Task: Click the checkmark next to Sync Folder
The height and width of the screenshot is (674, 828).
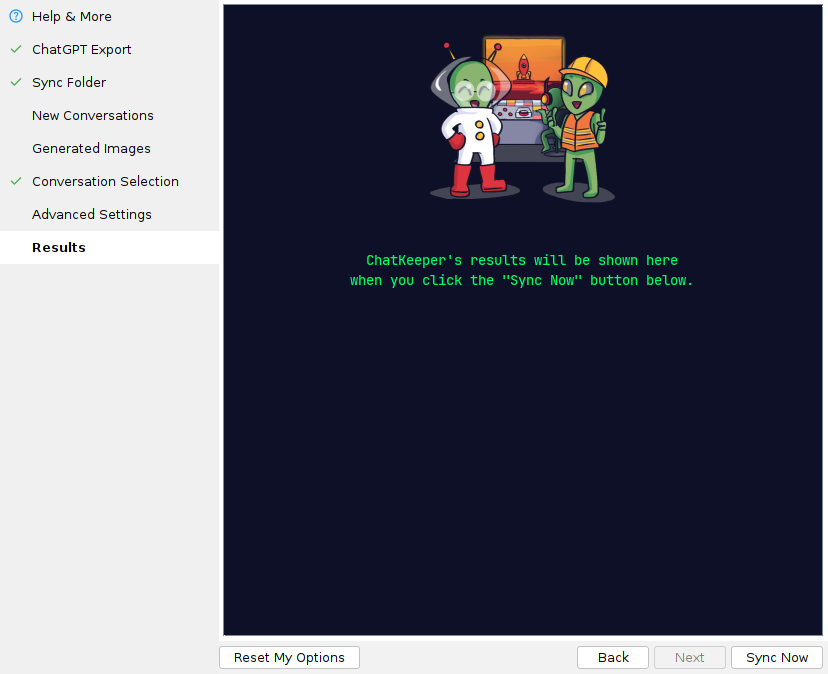Action: (x=15, y=82)
